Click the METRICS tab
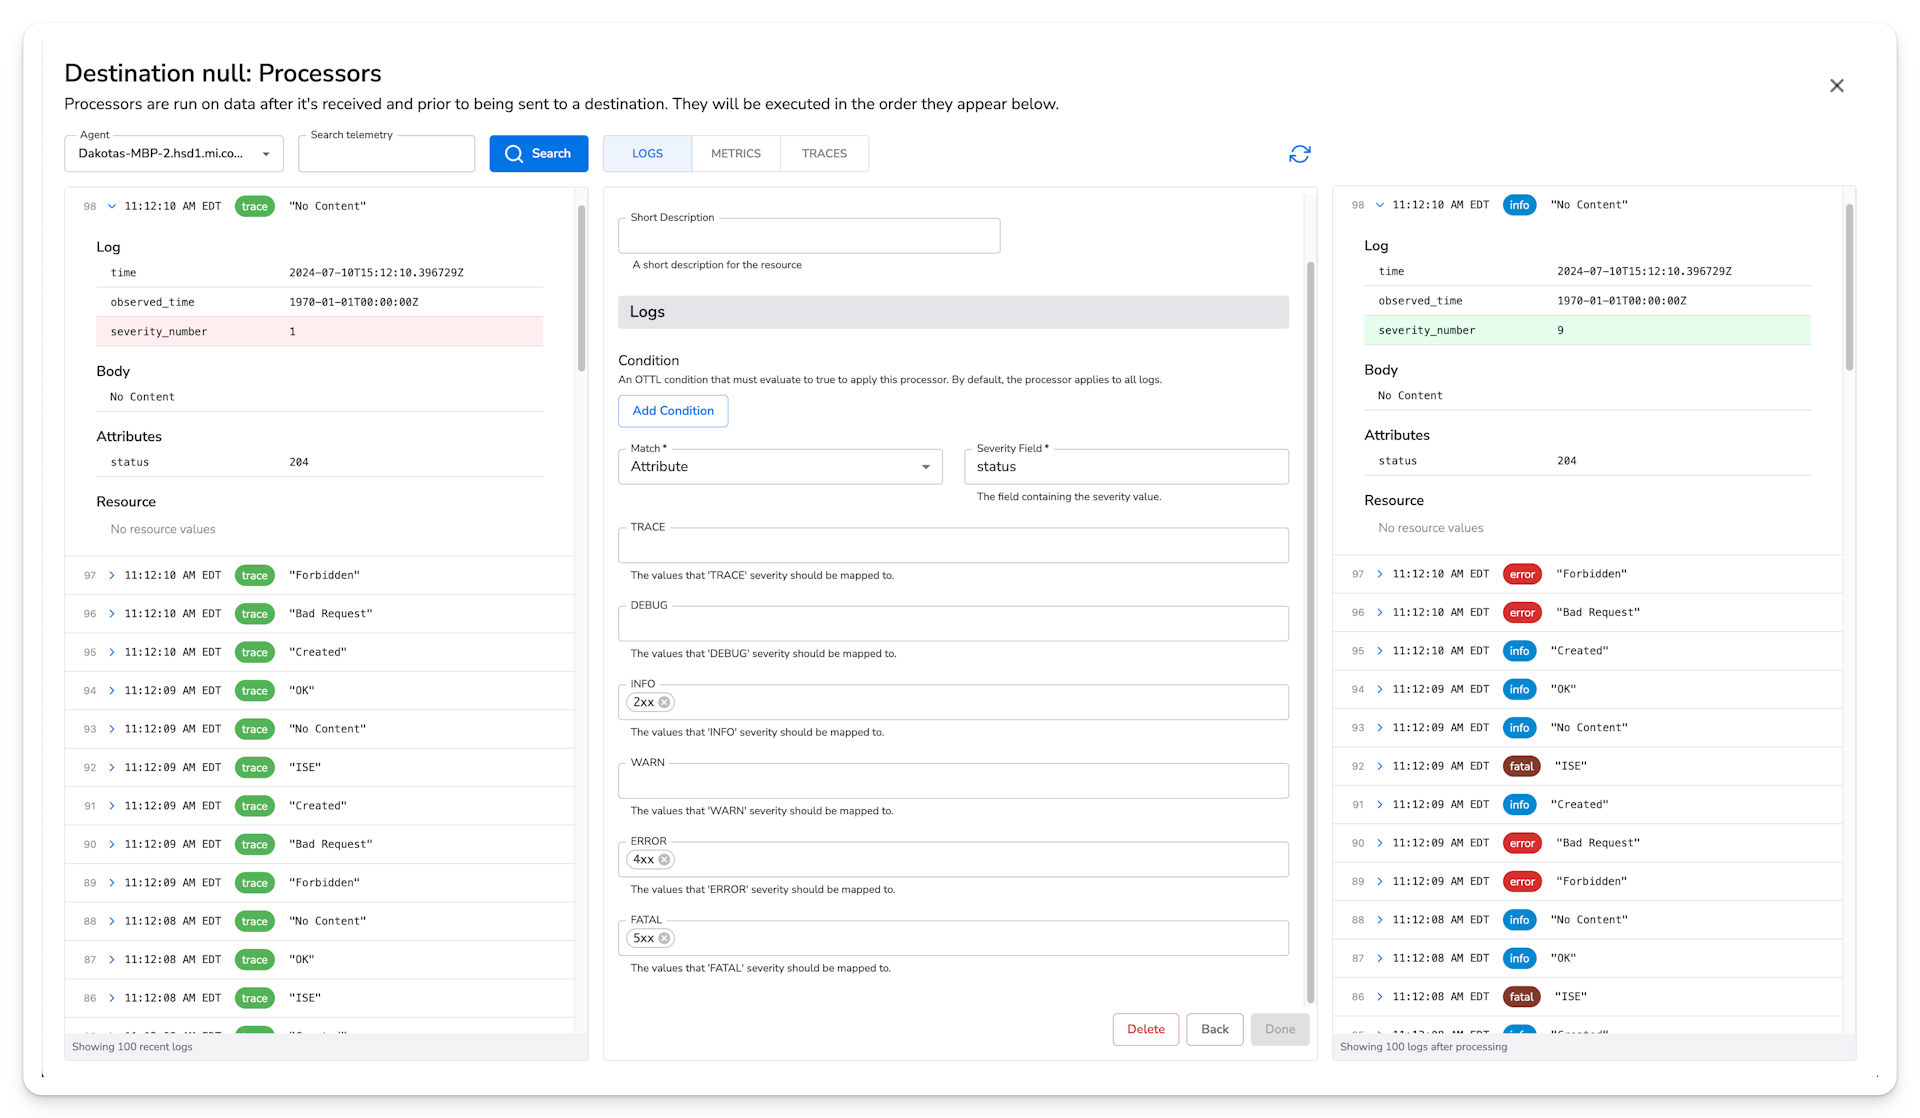The width and height of the screenshot is (1920, 1118). point(736,153)
